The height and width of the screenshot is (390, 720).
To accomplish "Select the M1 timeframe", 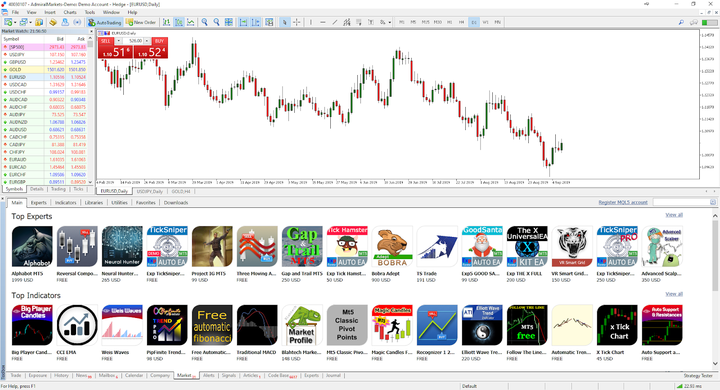I will 402,22.
